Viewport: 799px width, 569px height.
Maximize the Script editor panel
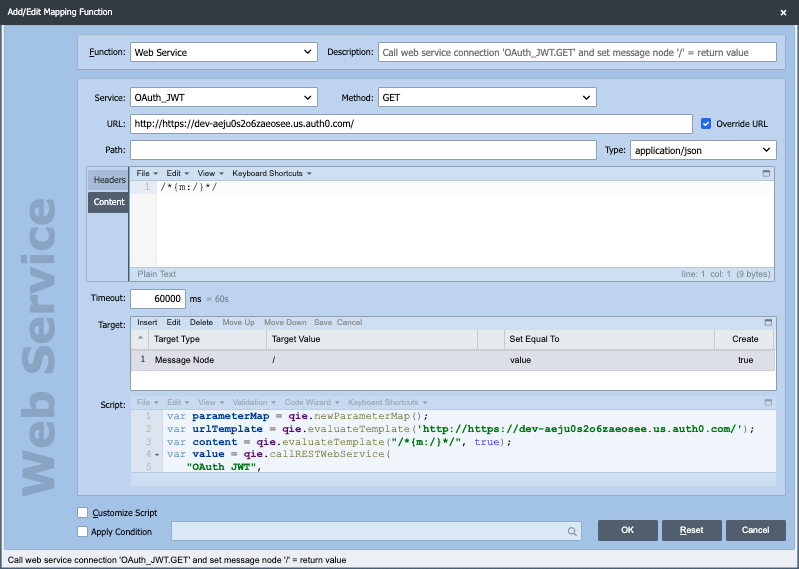(x=768, y=402)
